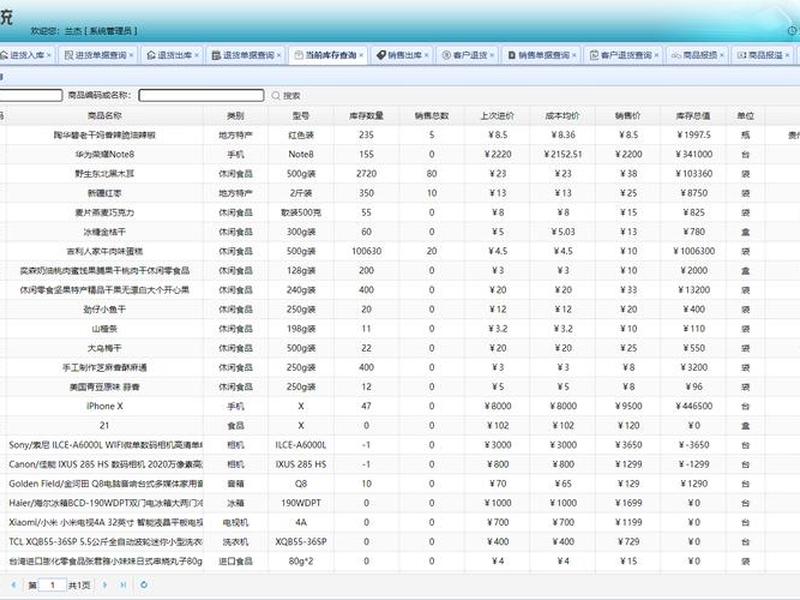This screenshot has height=600, width=800.
Task: Select the Sony ILCE-A6000L camera row
Action: pyautogui.click(x=400, y=445)
